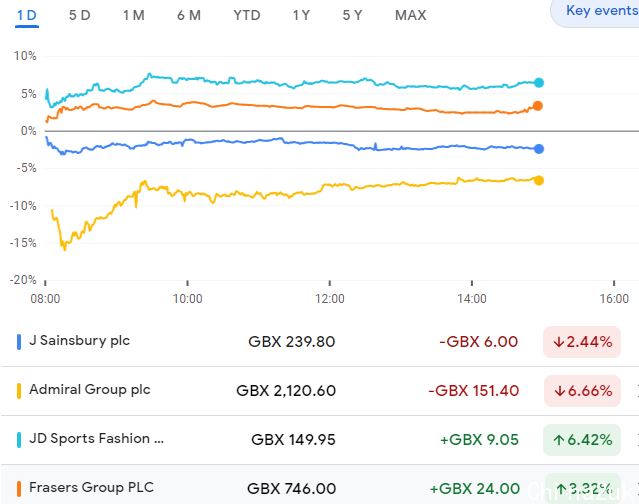
Task: Click the GBX 239.80 price
Action: (x=291, y=342)
